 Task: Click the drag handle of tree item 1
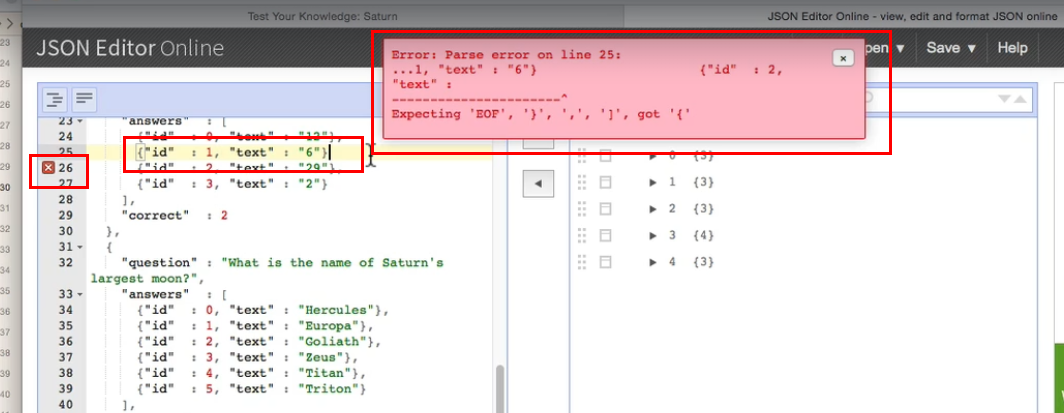coord(581,182)
